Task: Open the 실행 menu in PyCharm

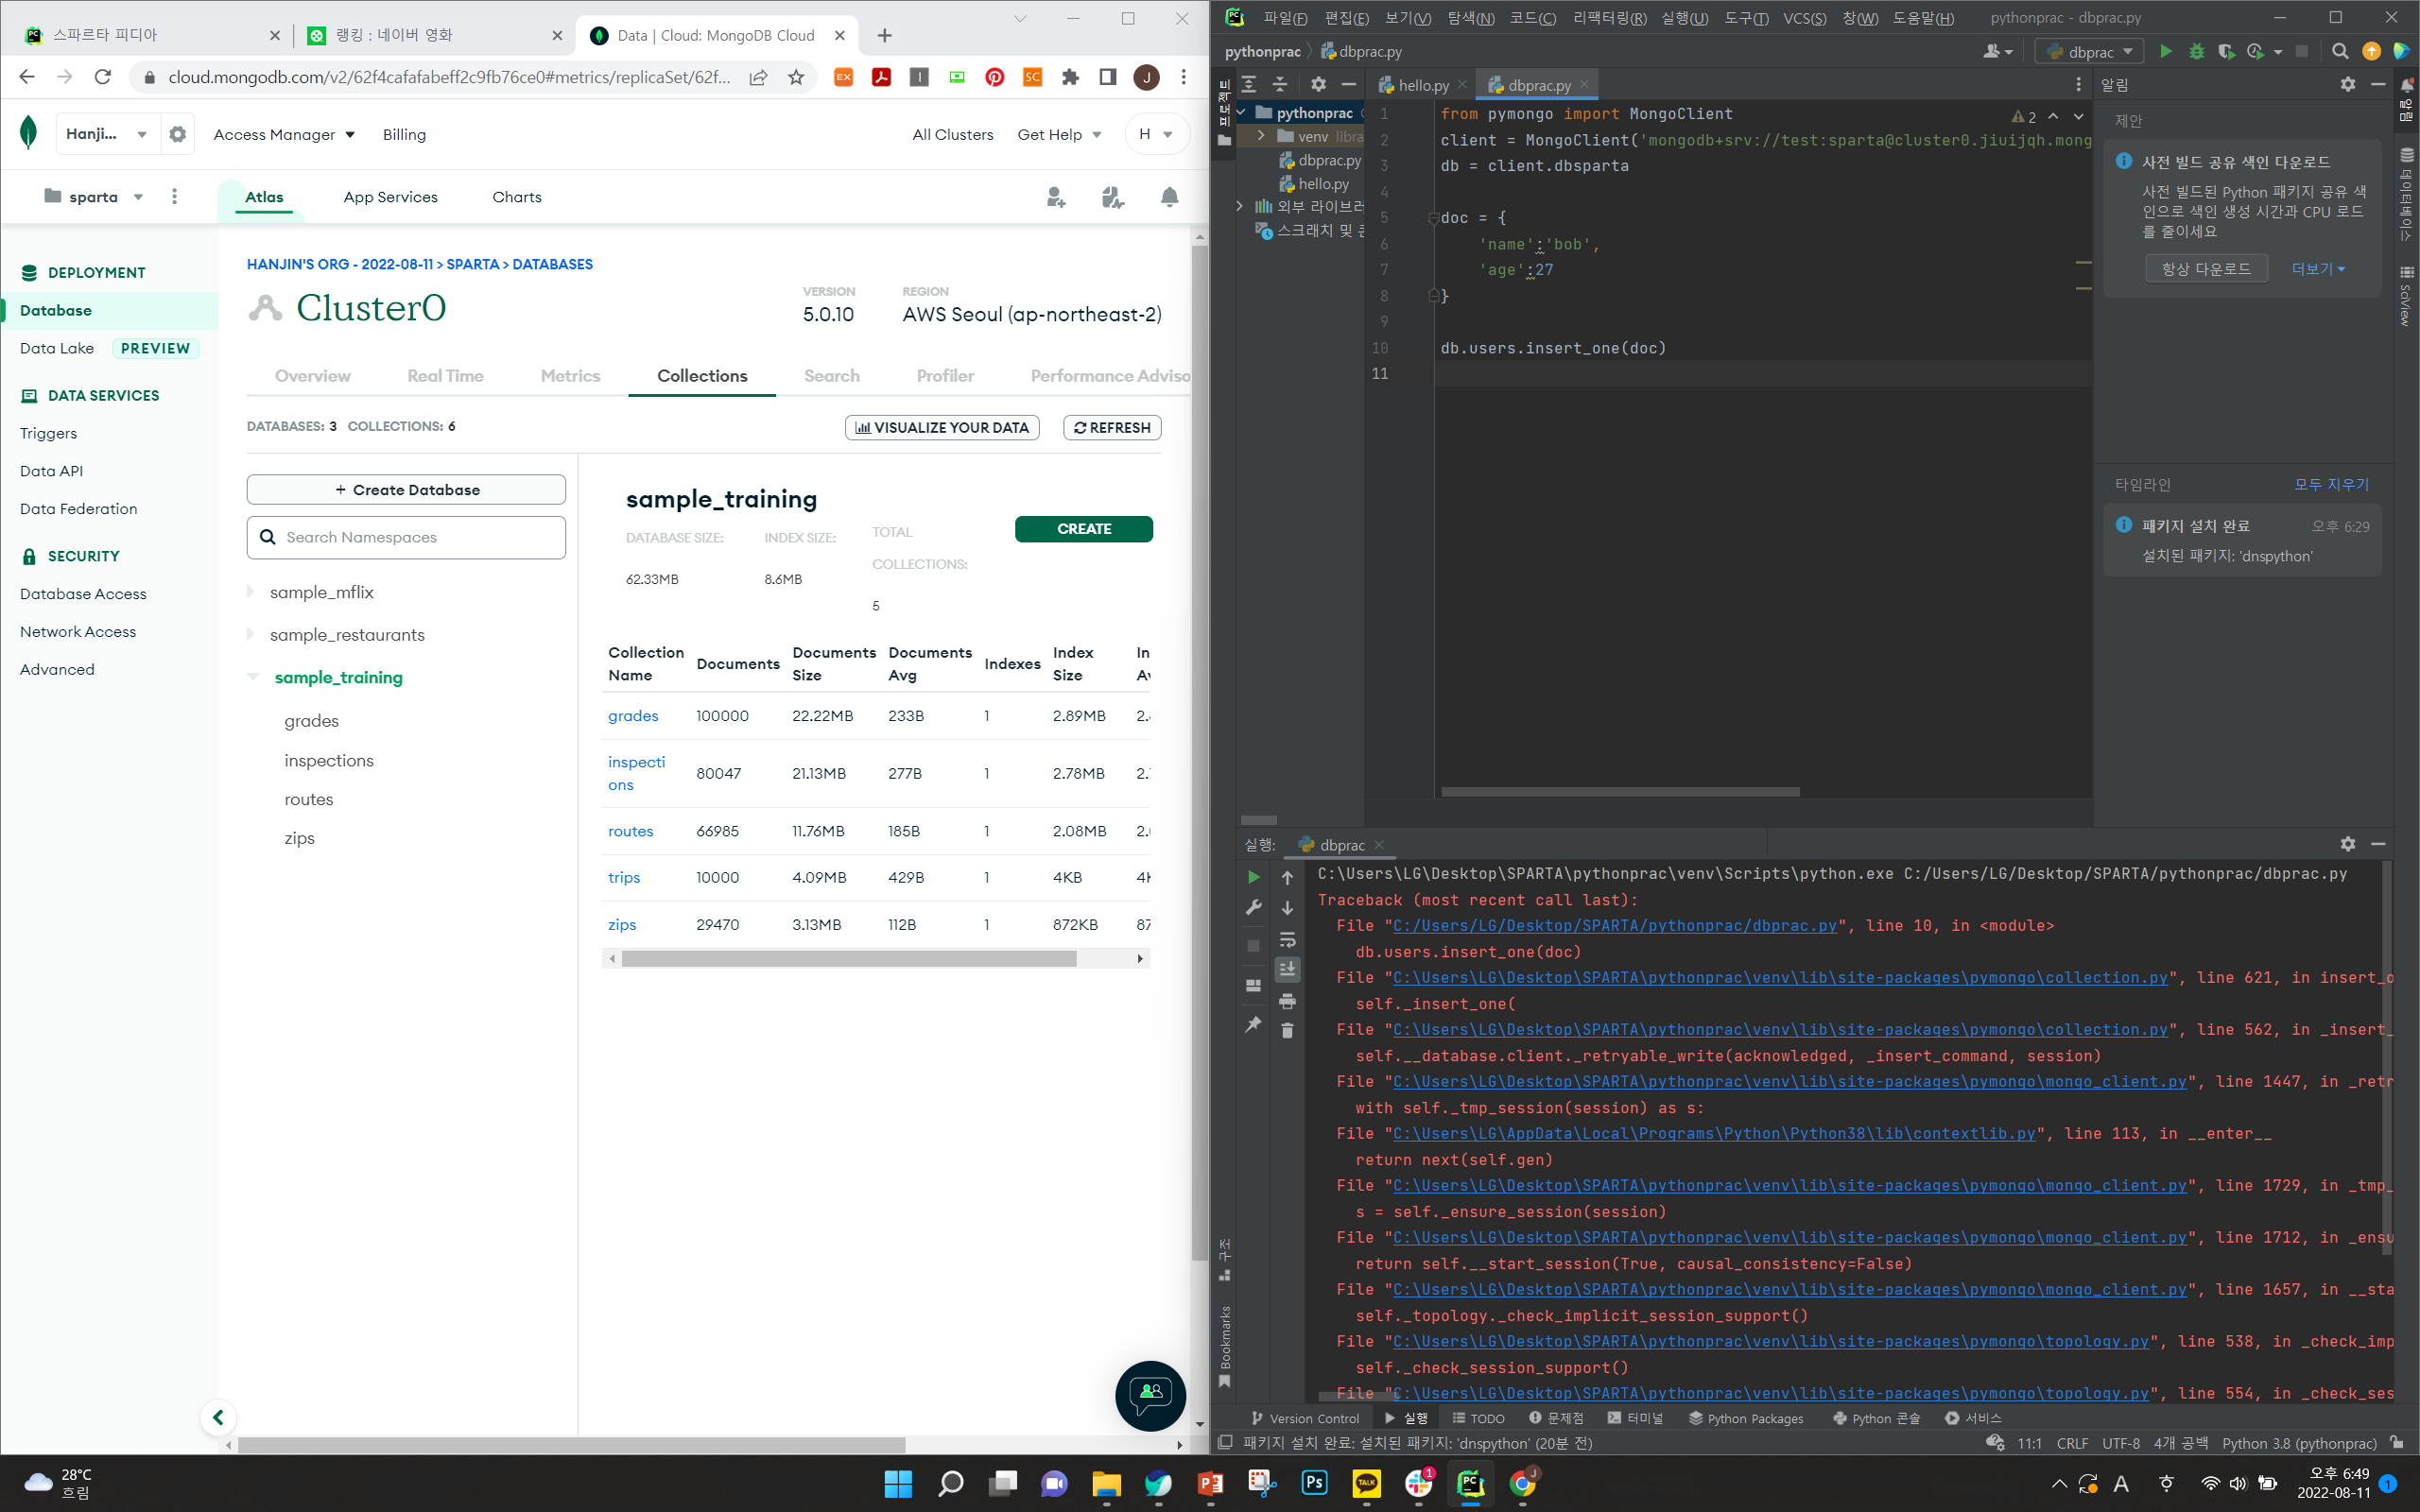Action: pyautogui.click(x=1684, y=18)
